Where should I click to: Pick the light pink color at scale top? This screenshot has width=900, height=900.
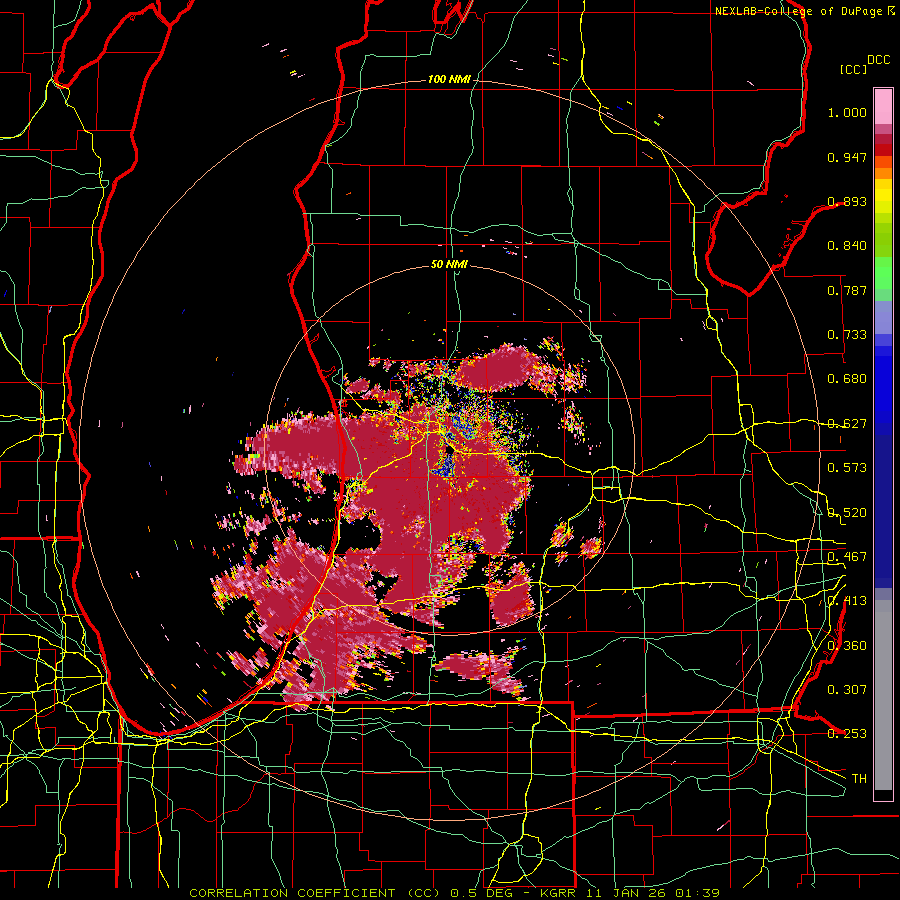883,106
